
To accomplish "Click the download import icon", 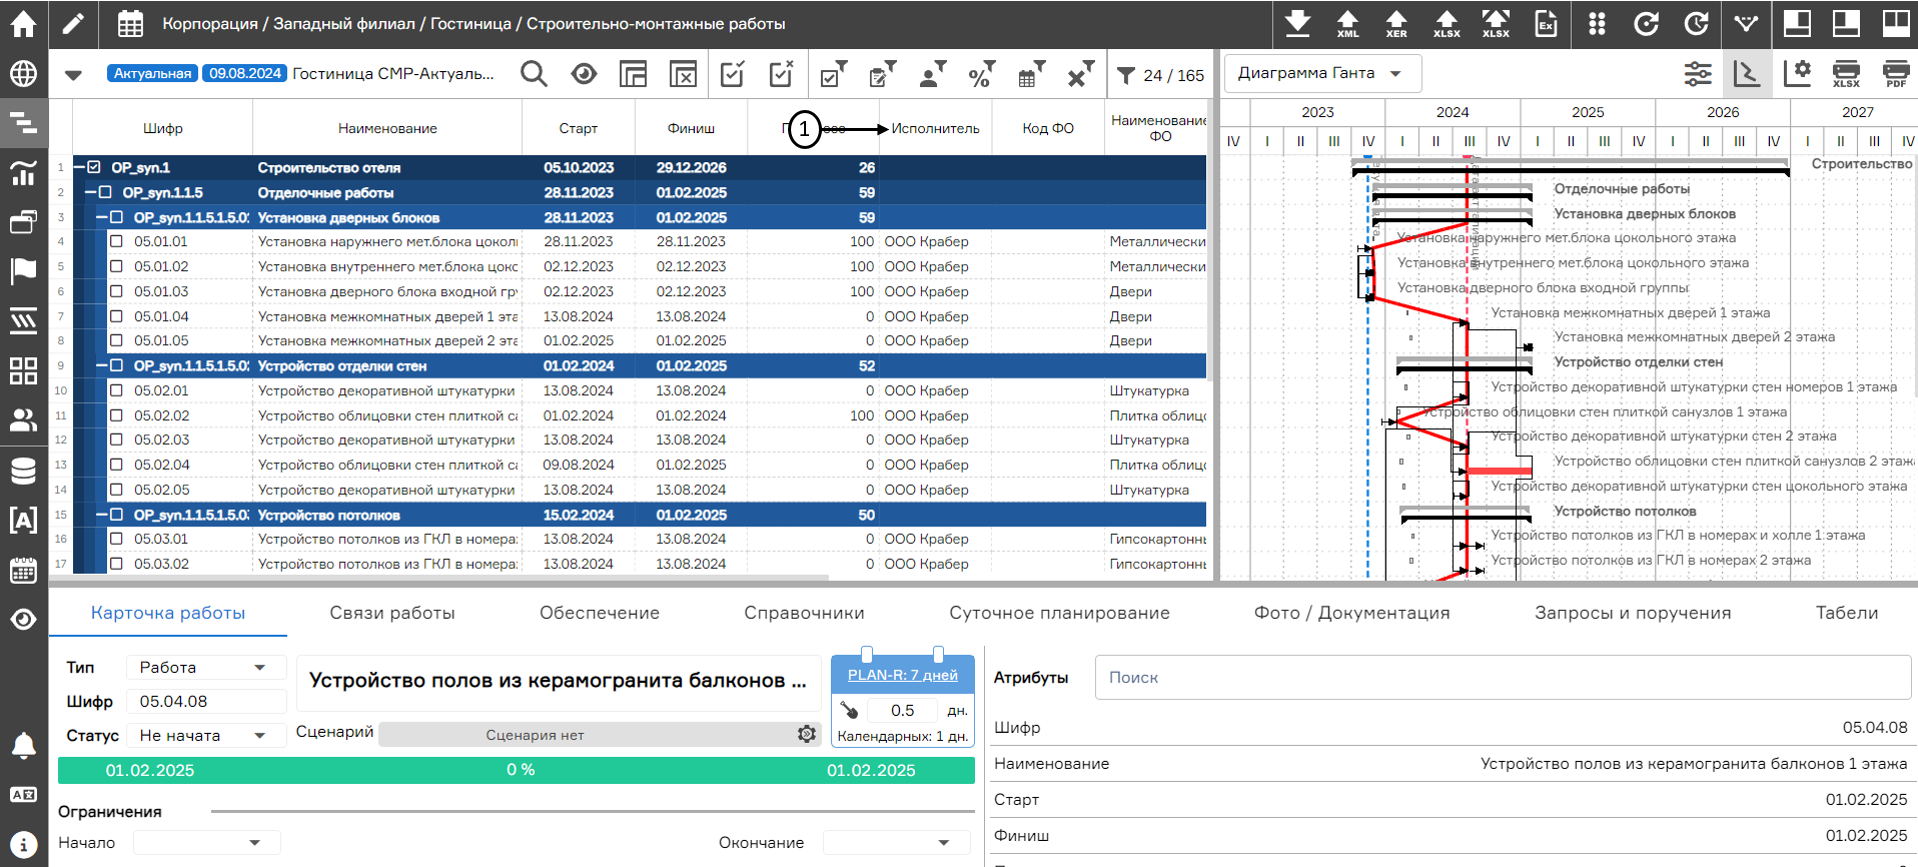I will [1298, 23].
